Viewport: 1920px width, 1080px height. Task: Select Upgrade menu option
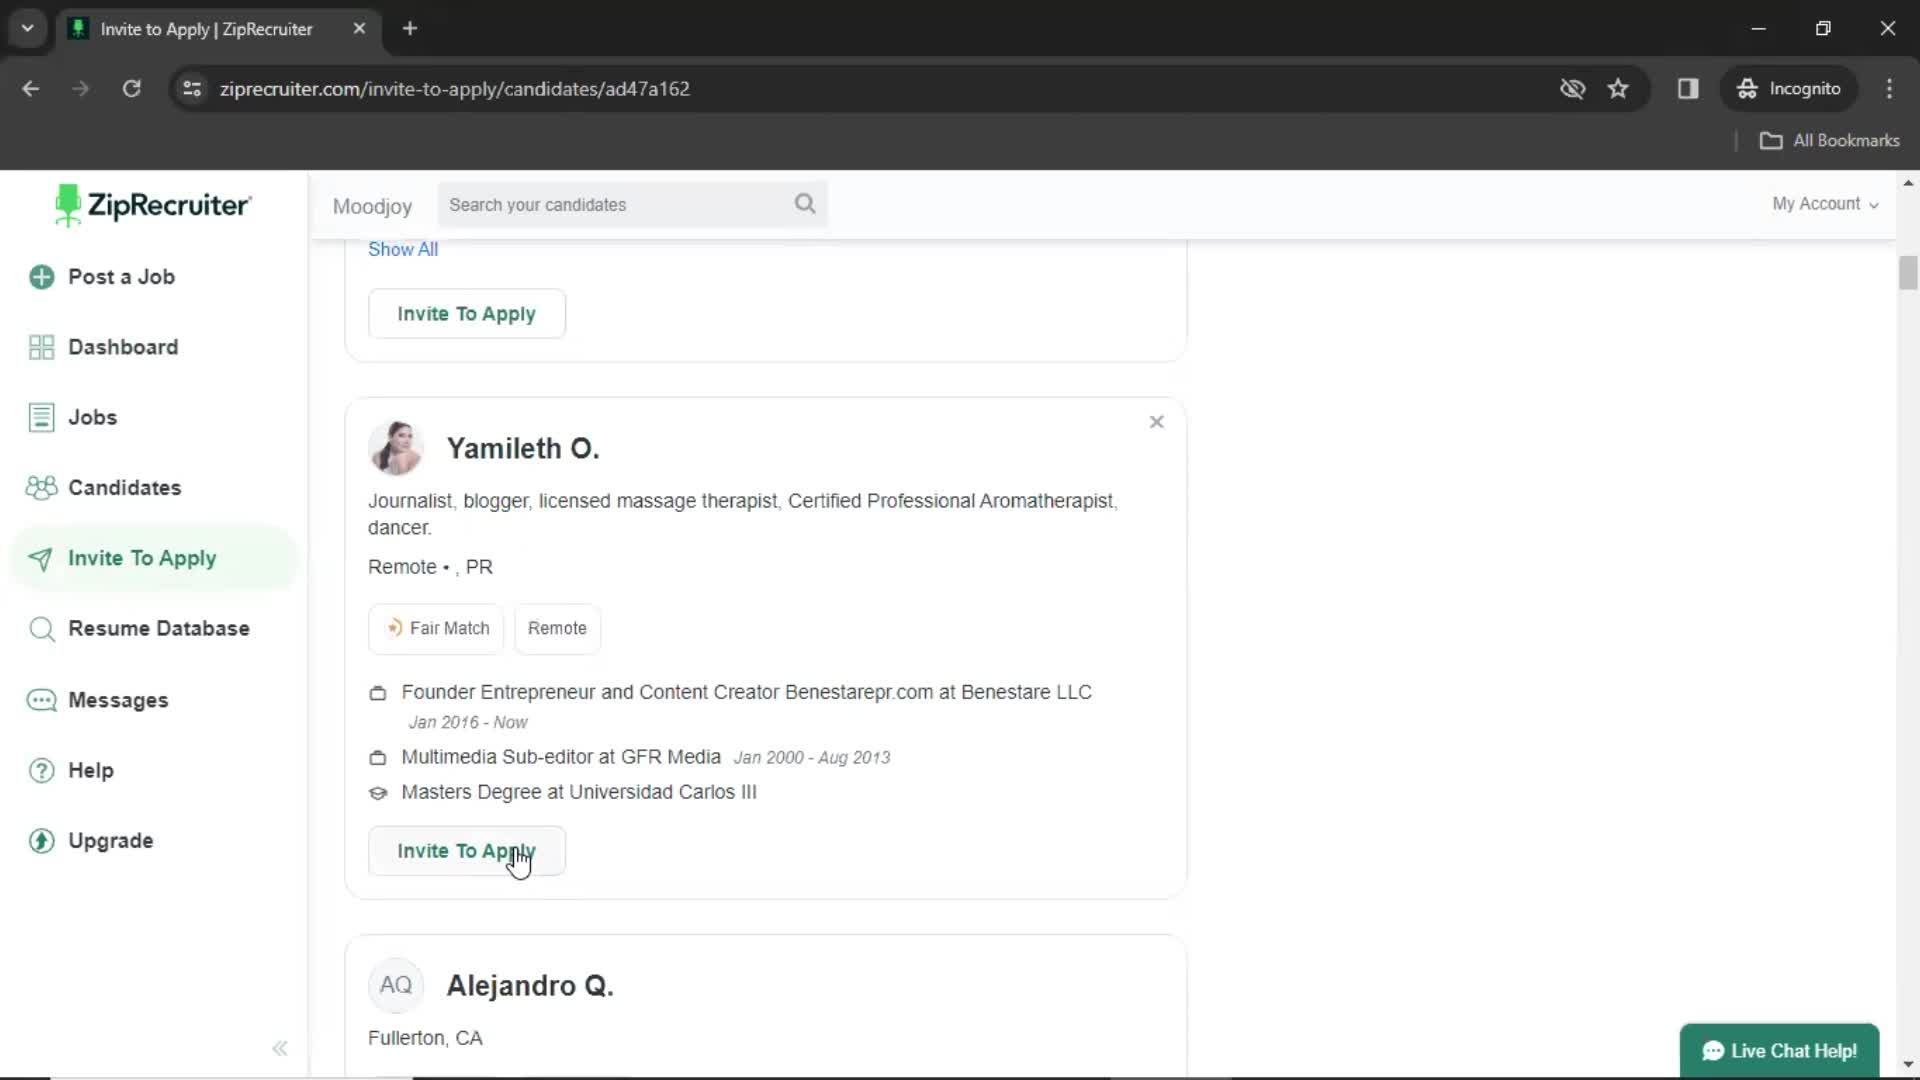[111, 840]
